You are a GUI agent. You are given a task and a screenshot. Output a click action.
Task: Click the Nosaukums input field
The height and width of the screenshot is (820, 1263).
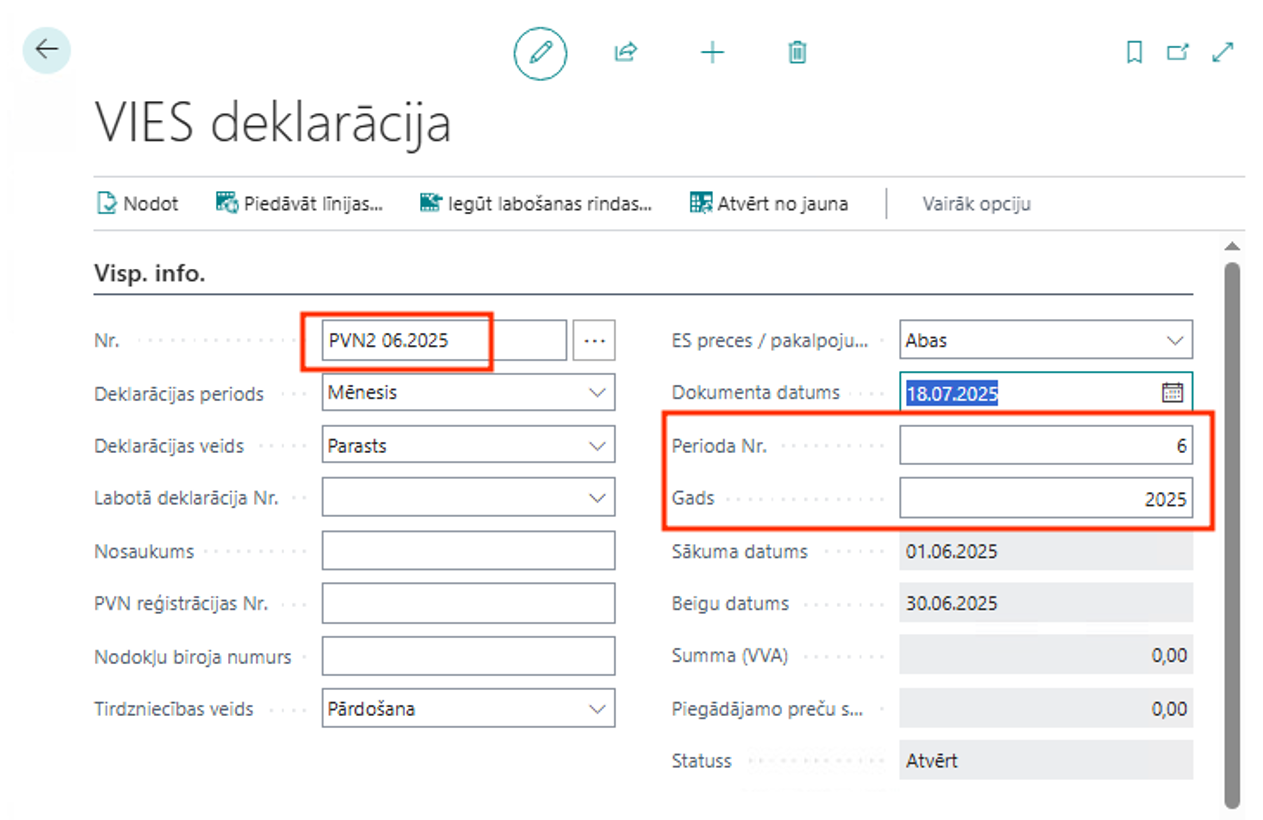click(468, 551)
